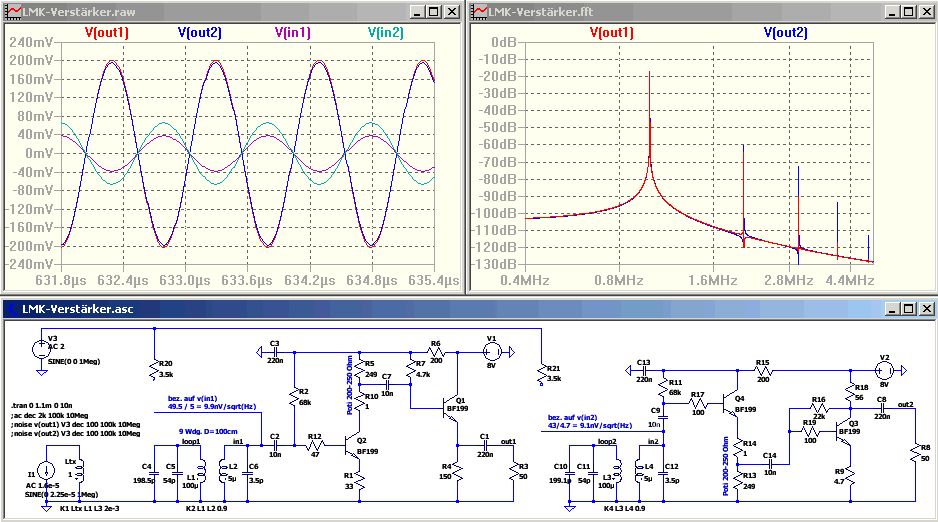Select resistor R3 50 ohm load
This screenshot has height=522, width=938.
[513, 471]
